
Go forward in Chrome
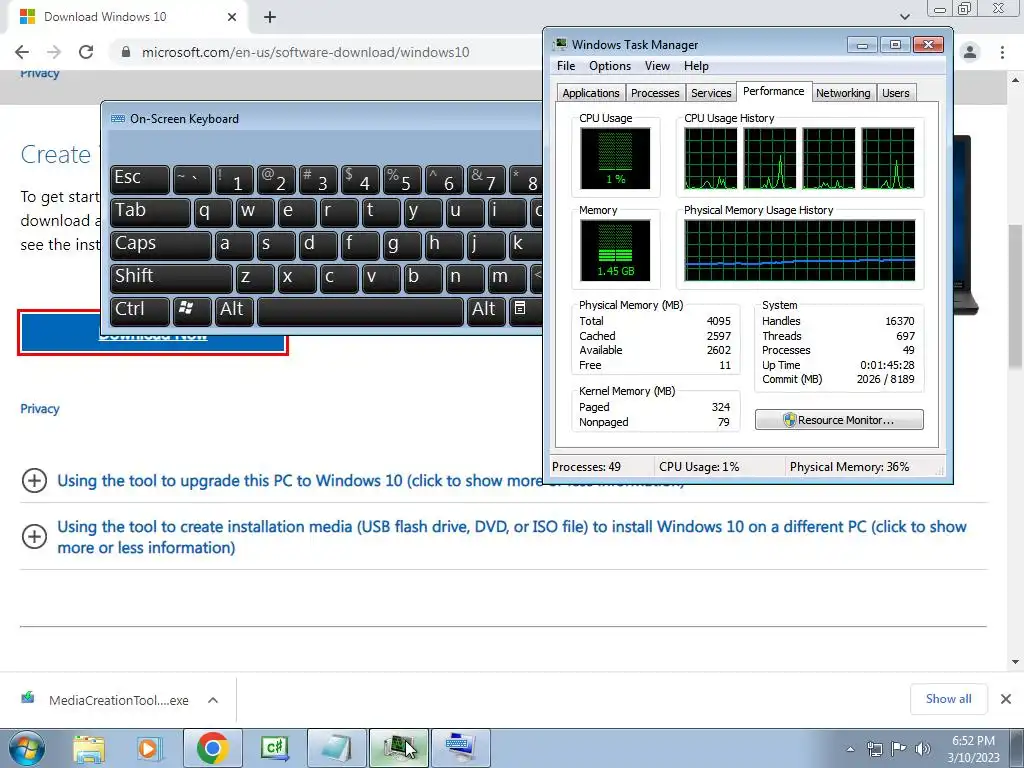point(54,52)
